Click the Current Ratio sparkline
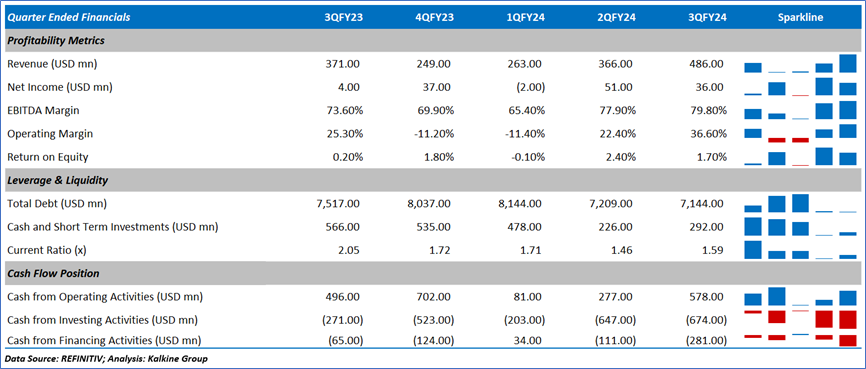This screenshot has height=369, width=866. coord(800,250)
